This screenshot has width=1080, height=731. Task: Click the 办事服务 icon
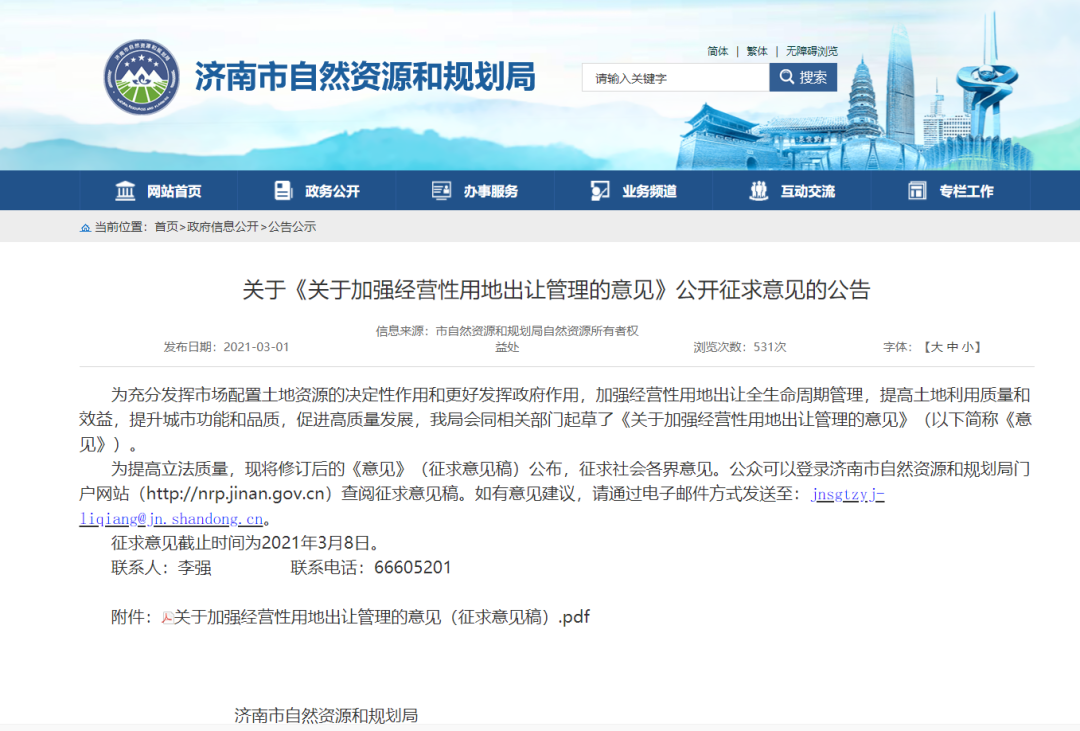(x=442, y=190)
